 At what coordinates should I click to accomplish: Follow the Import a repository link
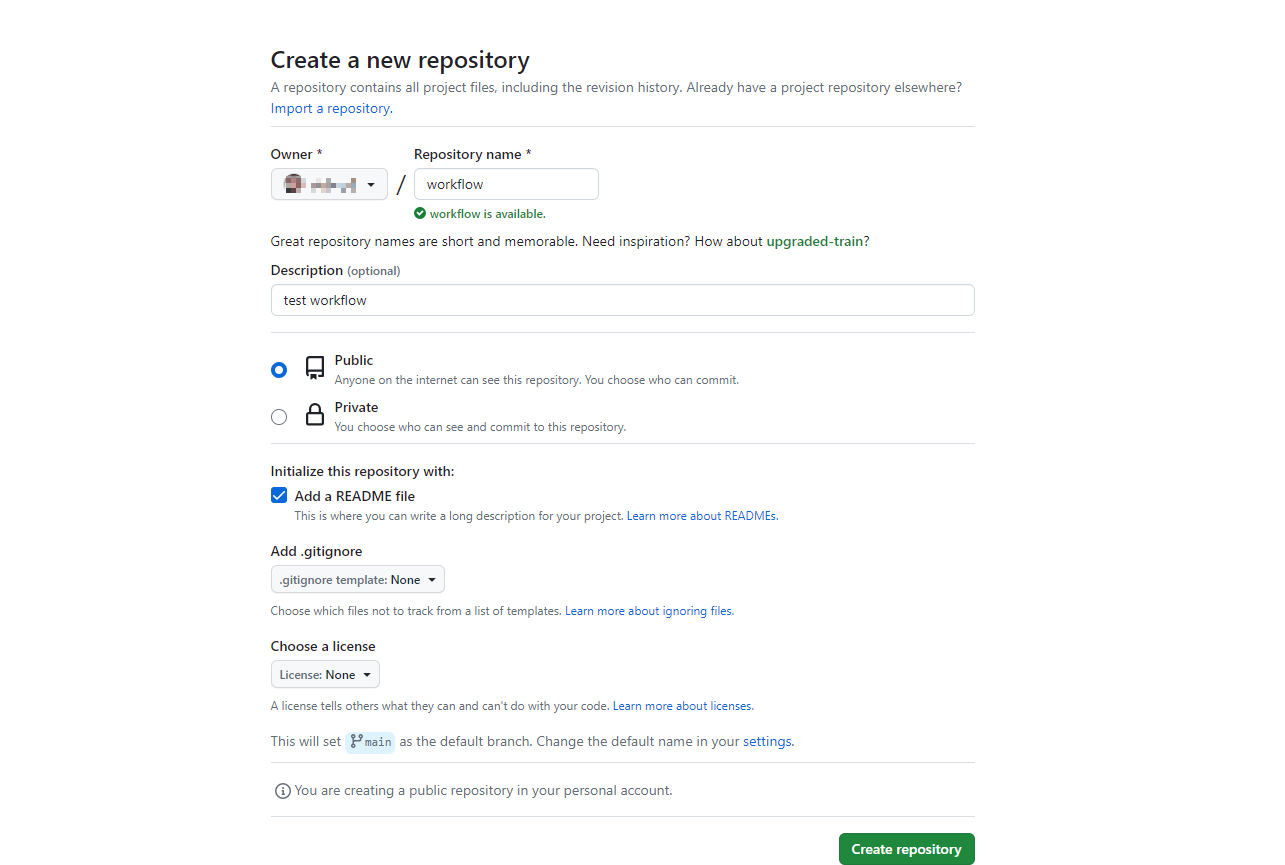coord(331,108)
